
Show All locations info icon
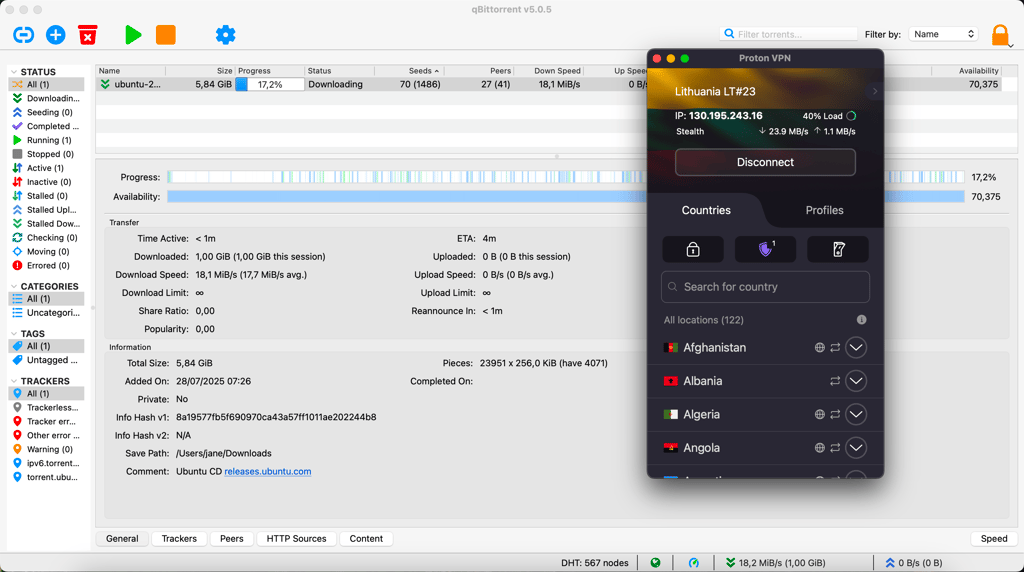[x=861, y=320]
